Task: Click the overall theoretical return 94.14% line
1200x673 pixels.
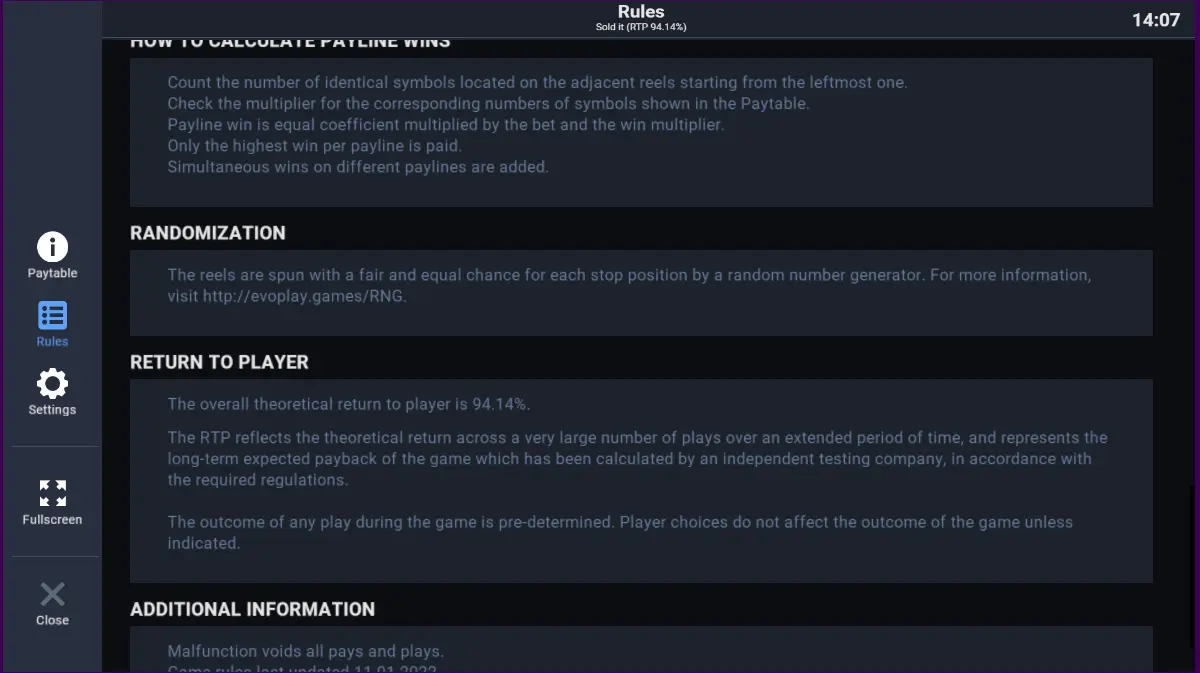Action: tap(349, 405)
